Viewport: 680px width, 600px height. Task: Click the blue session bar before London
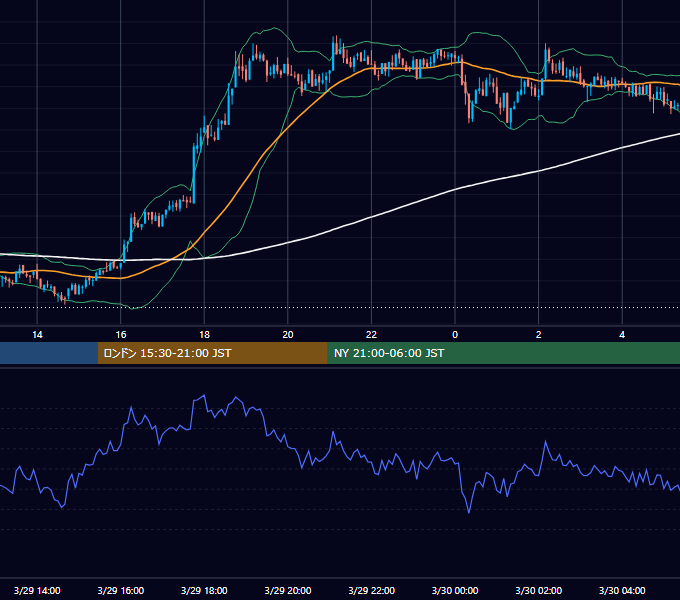point(49,353)
